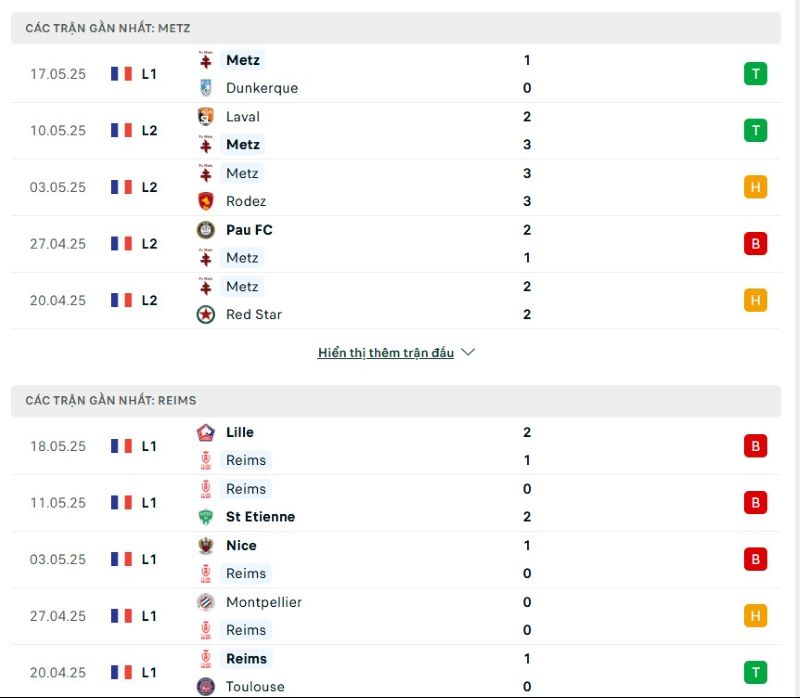Click red B badge for Lille vs Reims

pos(755,446)
